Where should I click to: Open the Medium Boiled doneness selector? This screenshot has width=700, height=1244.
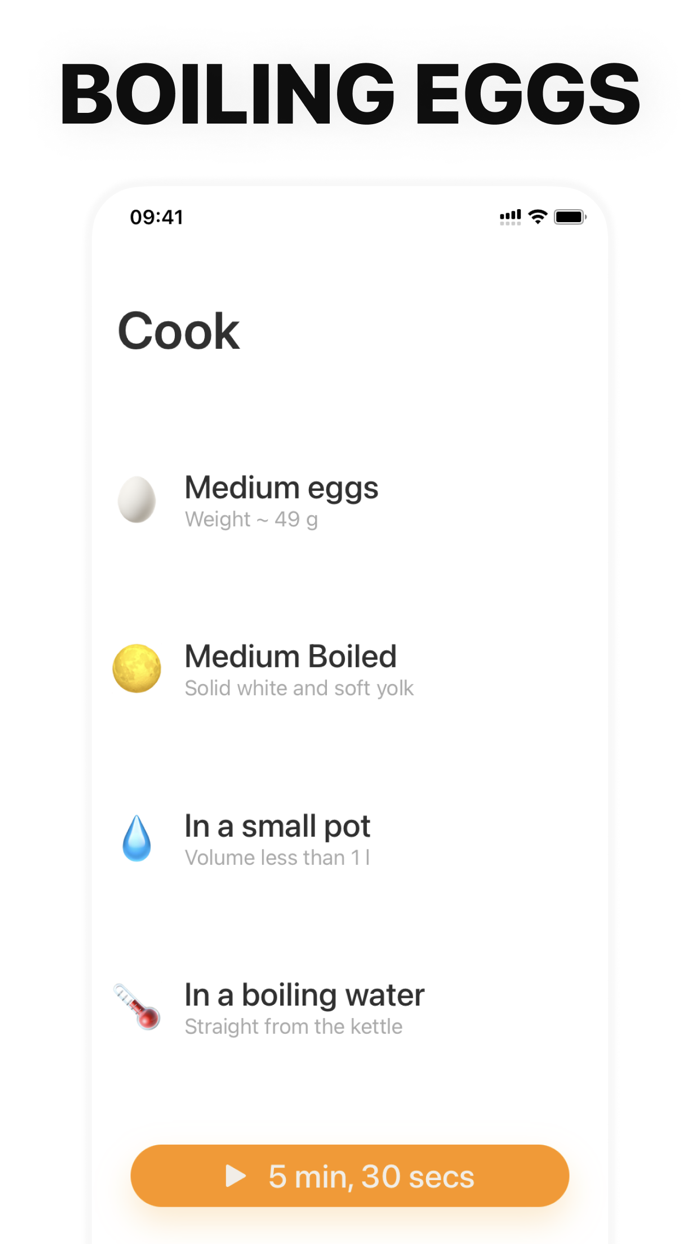(x=290, y=657)
